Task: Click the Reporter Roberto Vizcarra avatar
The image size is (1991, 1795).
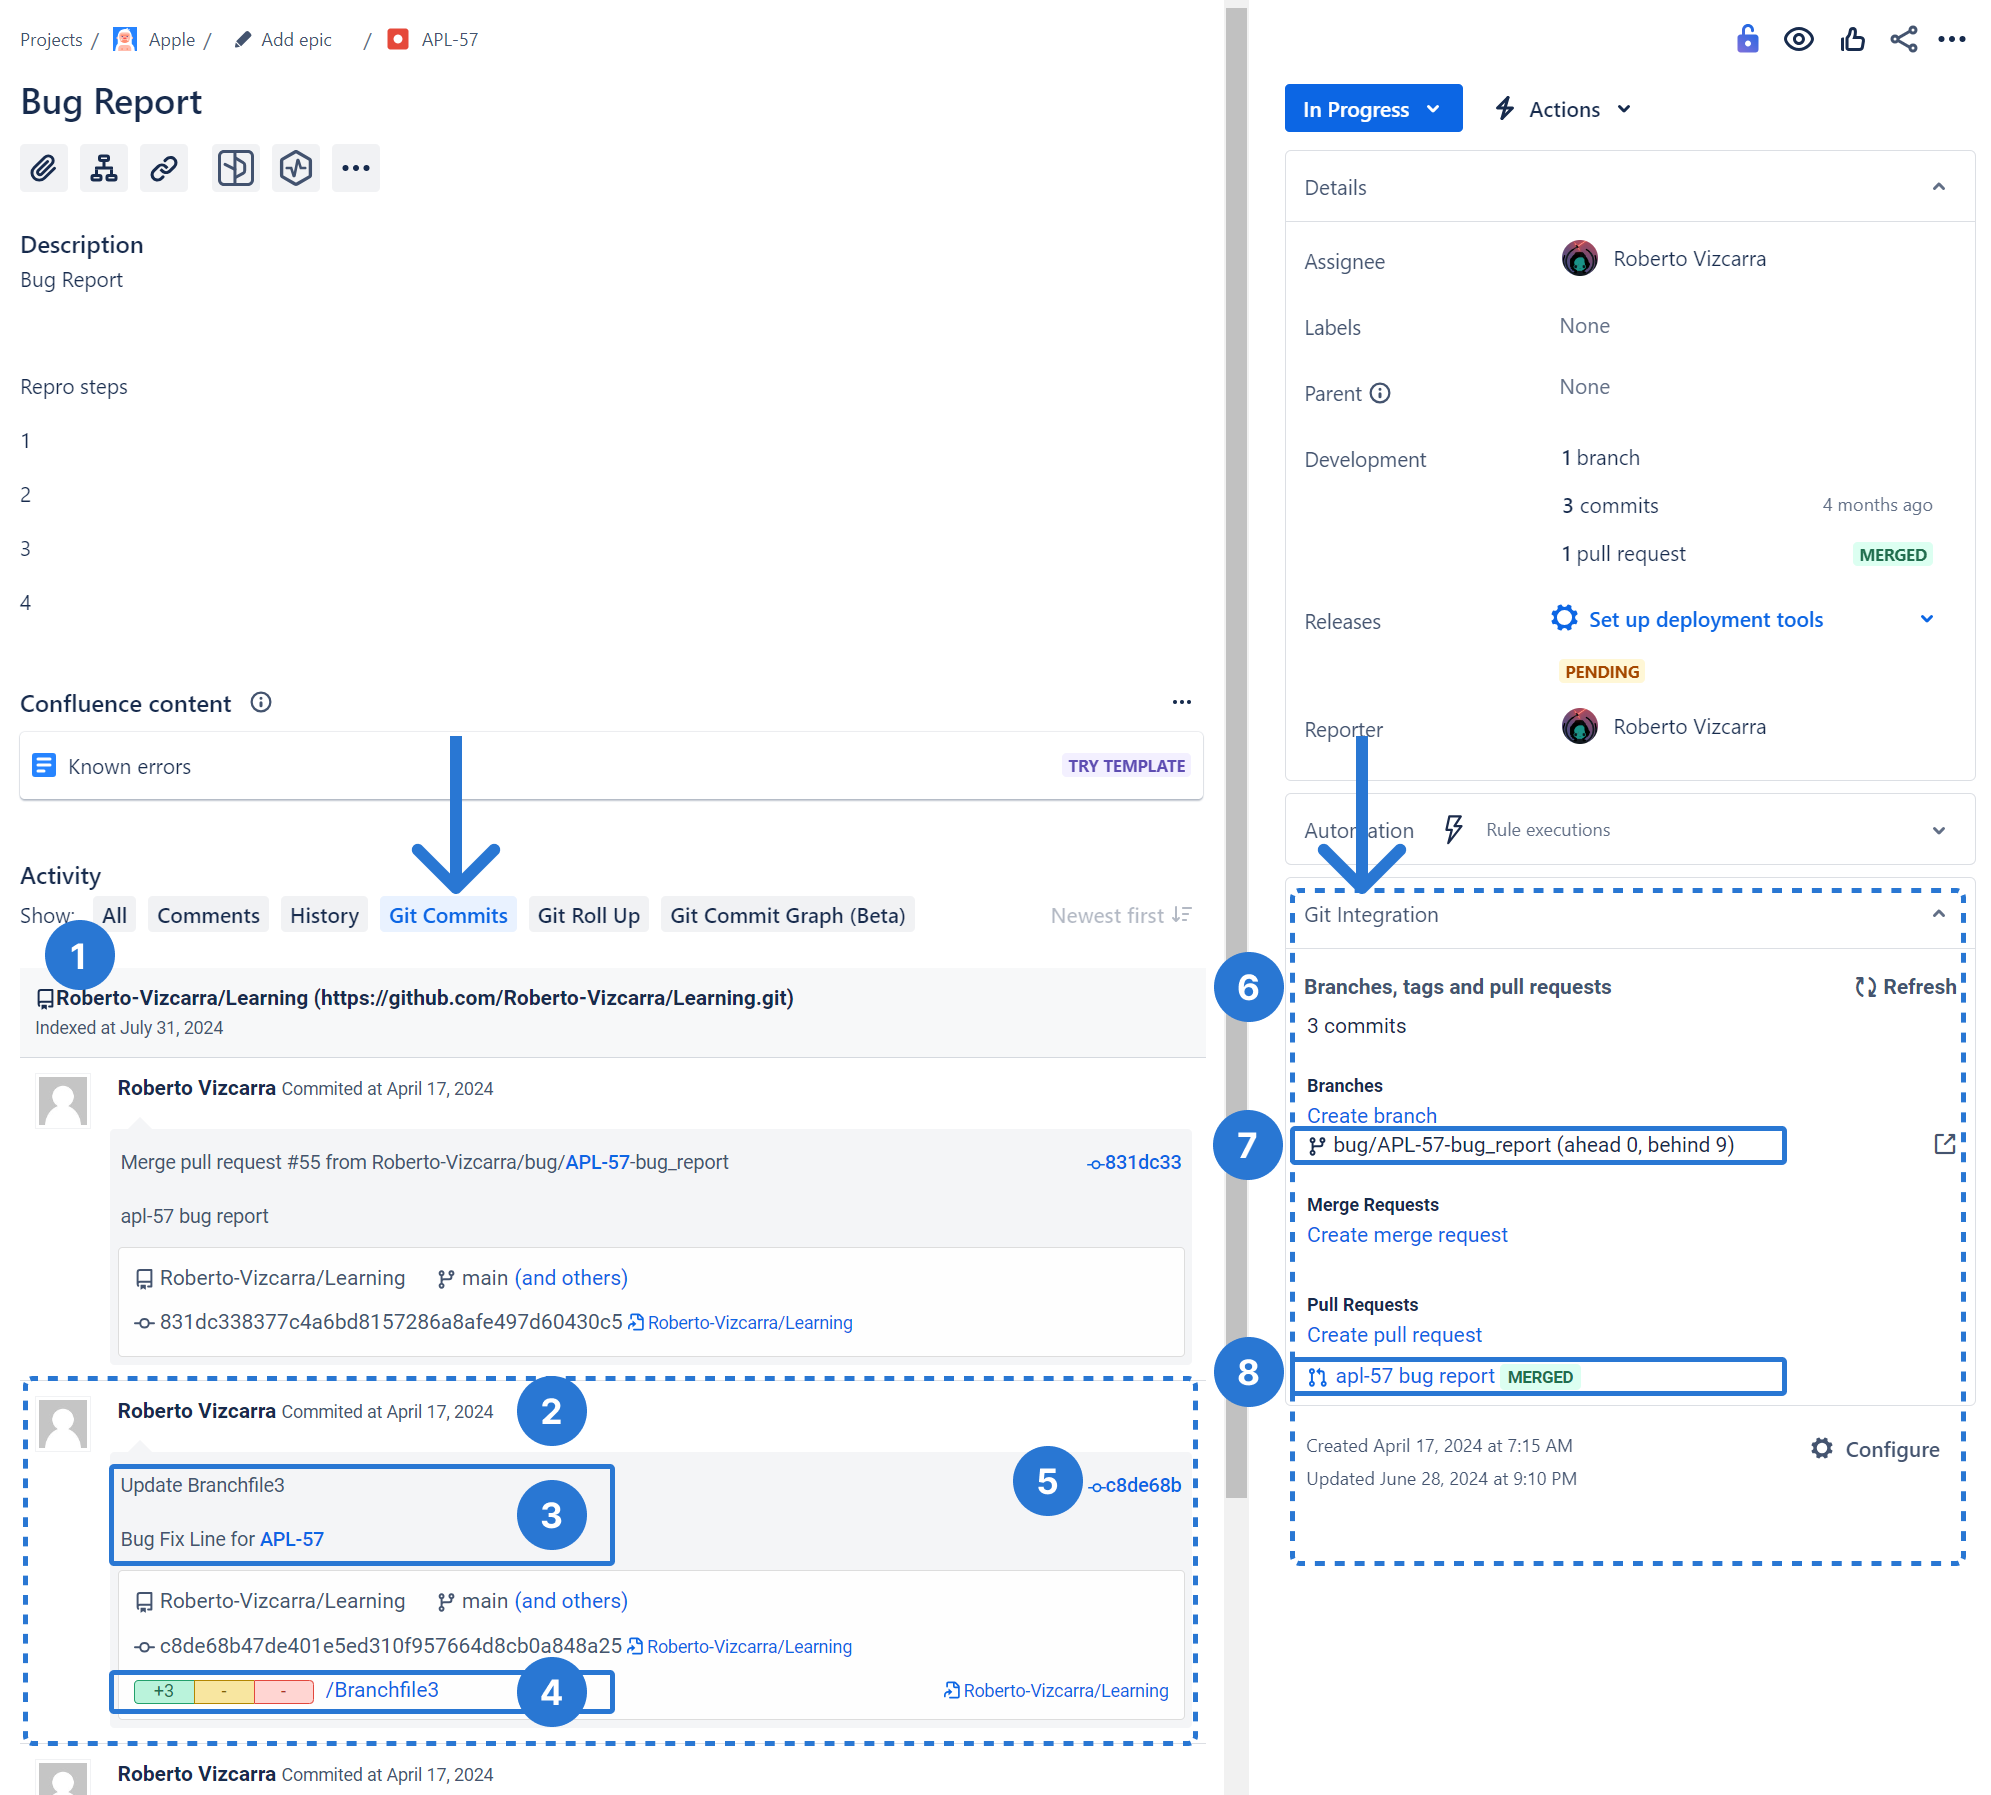Action: (x=1580, y=727)
